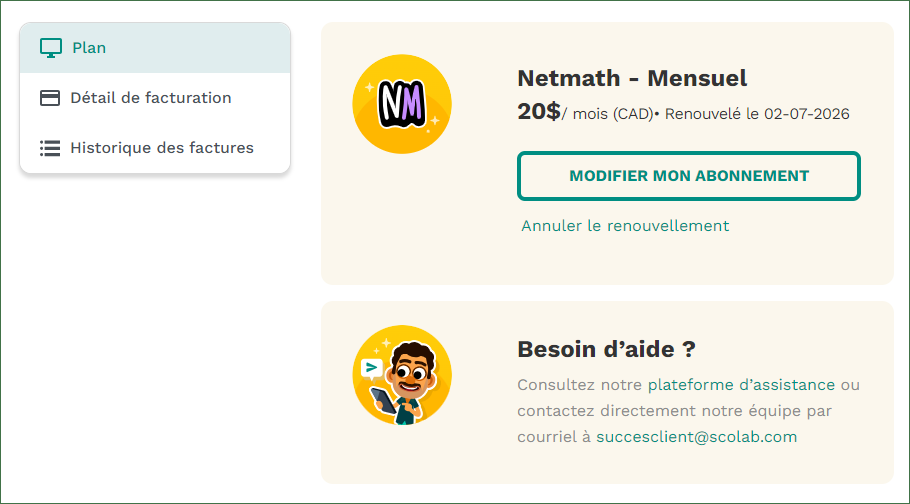This screenshot has width=910, height=504.
Task: Click the renewal date 02-07-2026
Action: [807, 114]
